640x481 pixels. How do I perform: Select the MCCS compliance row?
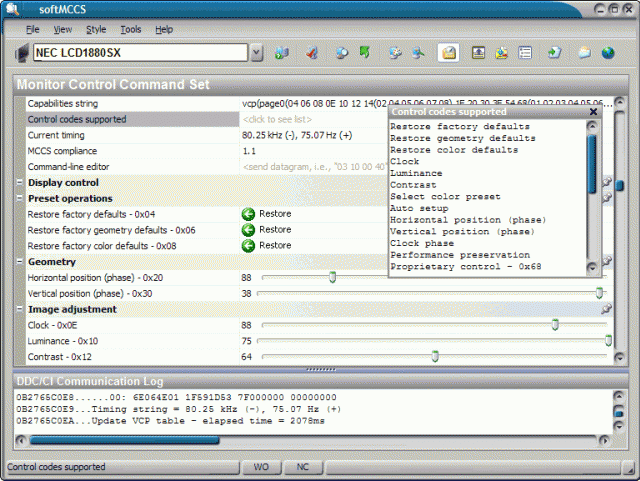(133, 151)
